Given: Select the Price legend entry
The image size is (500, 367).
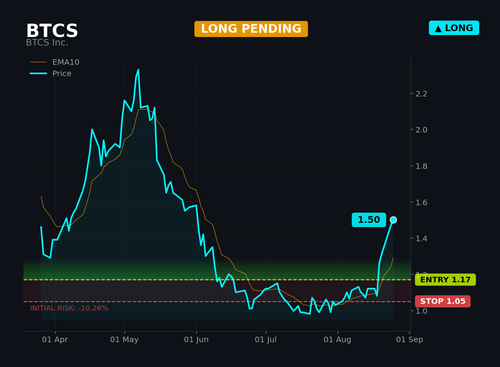Looking at the screenshot, I should pos(51,73).
